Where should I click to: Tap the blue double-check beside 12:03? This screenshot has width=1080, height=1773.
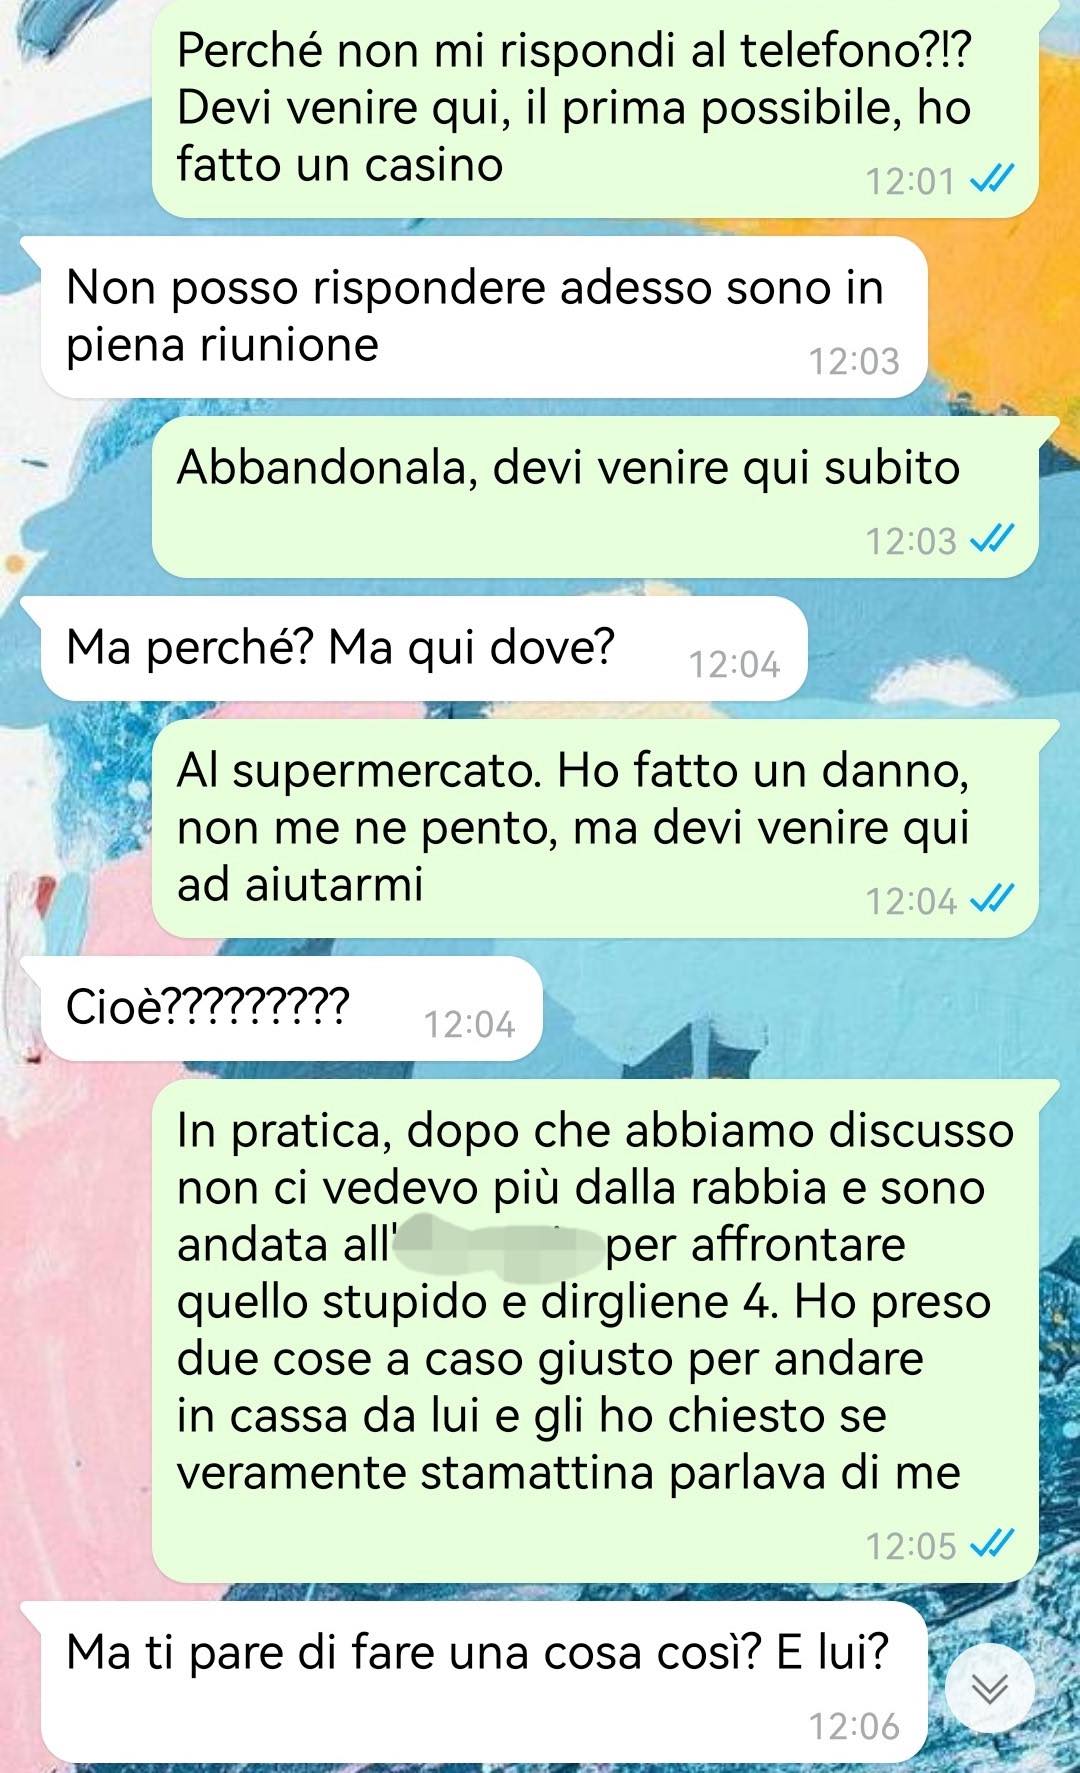tap(992, 540)
